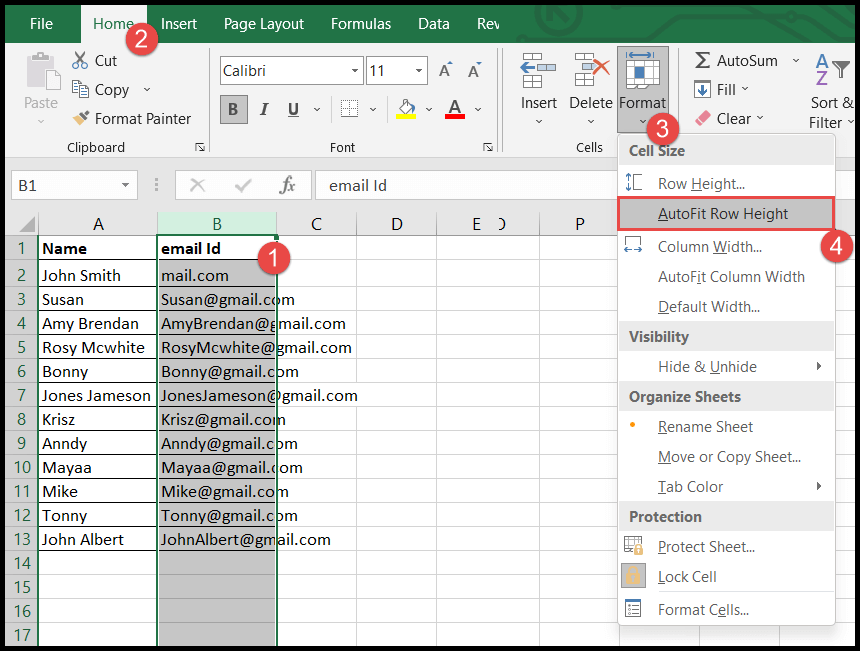This screenshot has width=860, height=651.
Task: Select column A header
Action: click(x=98, y=224)
